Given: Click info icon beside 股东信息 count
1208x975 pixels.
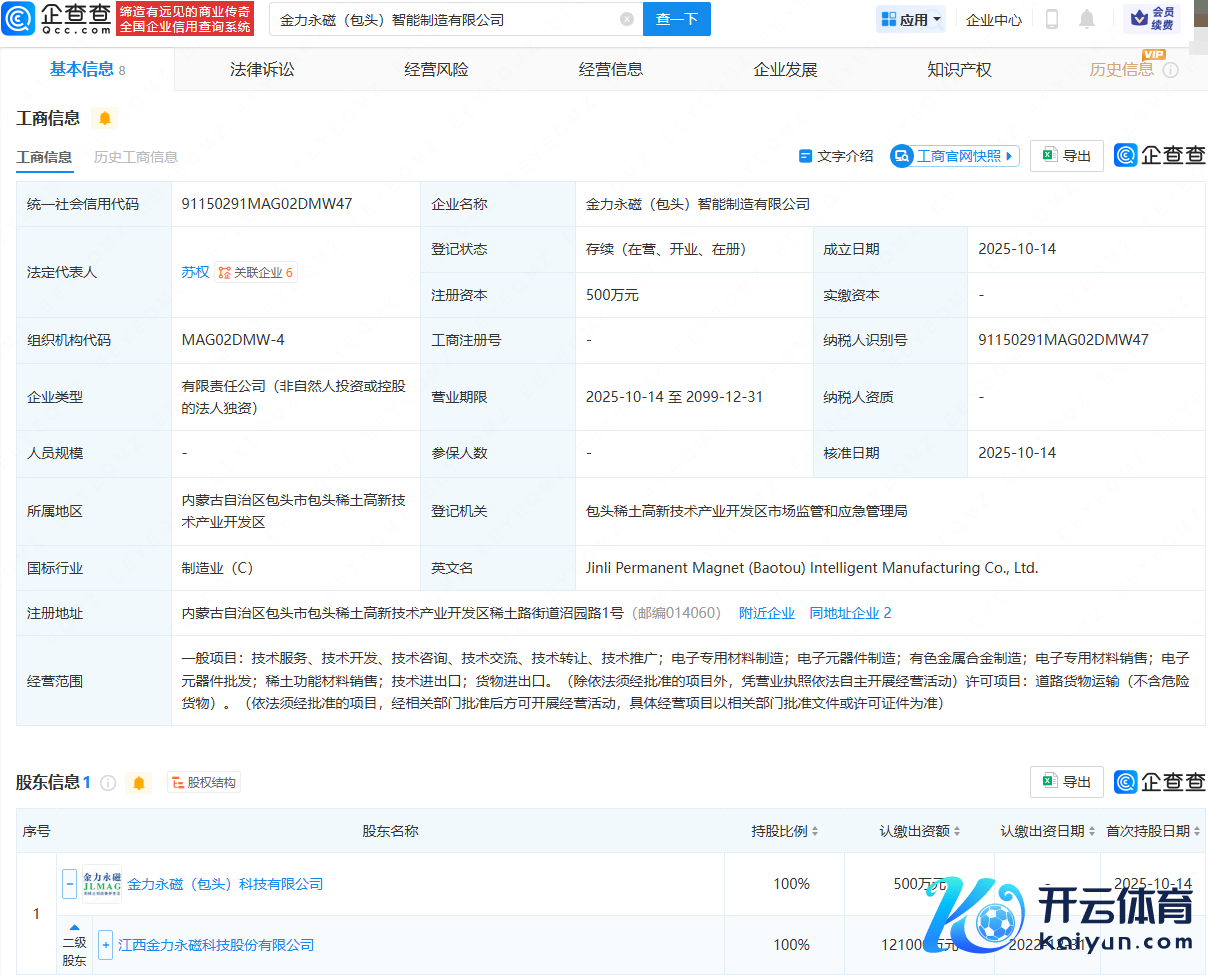Looking at the screenshot, I should (x=108, y=782).
